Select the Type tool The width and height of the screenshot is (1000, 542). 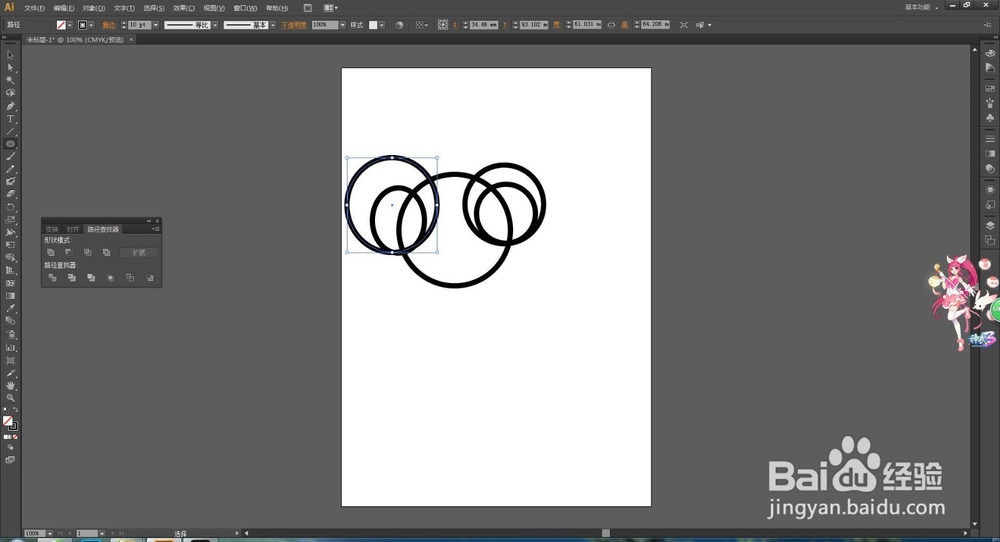click(x=10, y=119)
